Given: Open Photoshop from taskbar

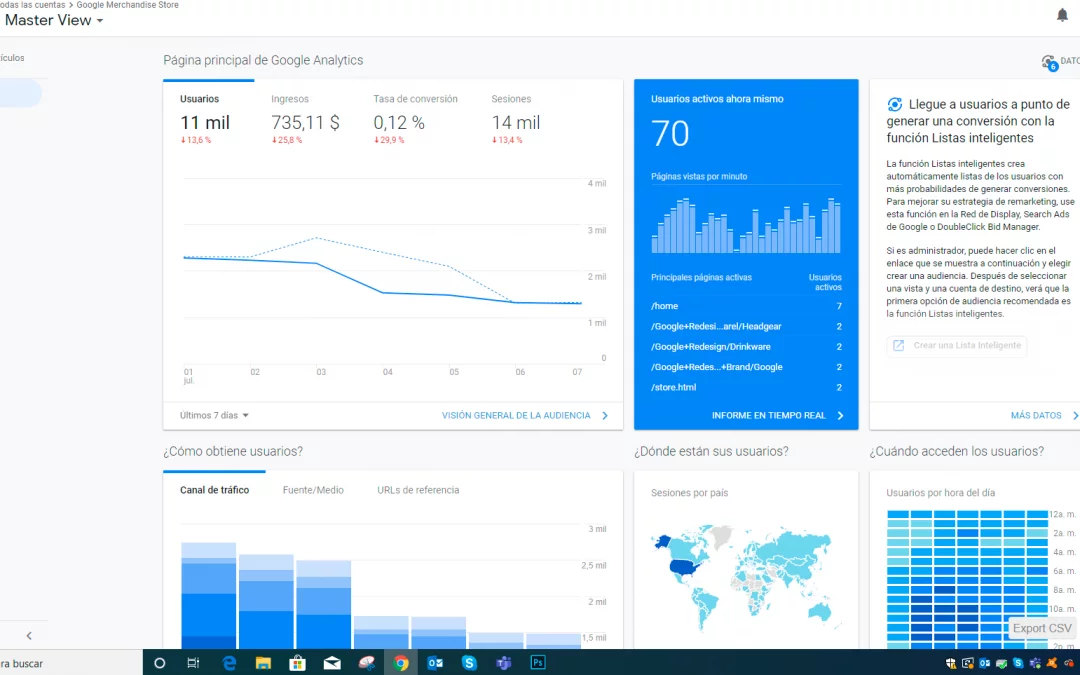Looking at the screenshot, I should (538, 663).
